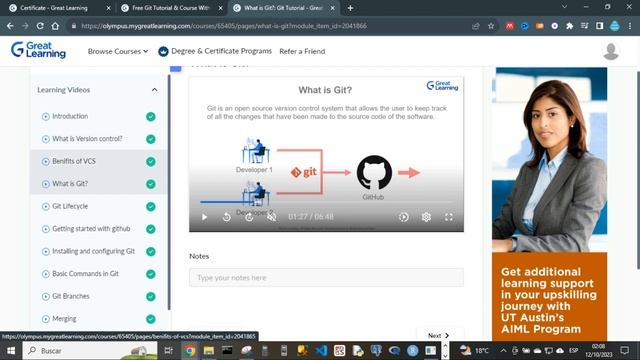Switch to Free Git Tutorial & Course tab
Viewport: 640px width, 360px height.
(x=171, y=8)
